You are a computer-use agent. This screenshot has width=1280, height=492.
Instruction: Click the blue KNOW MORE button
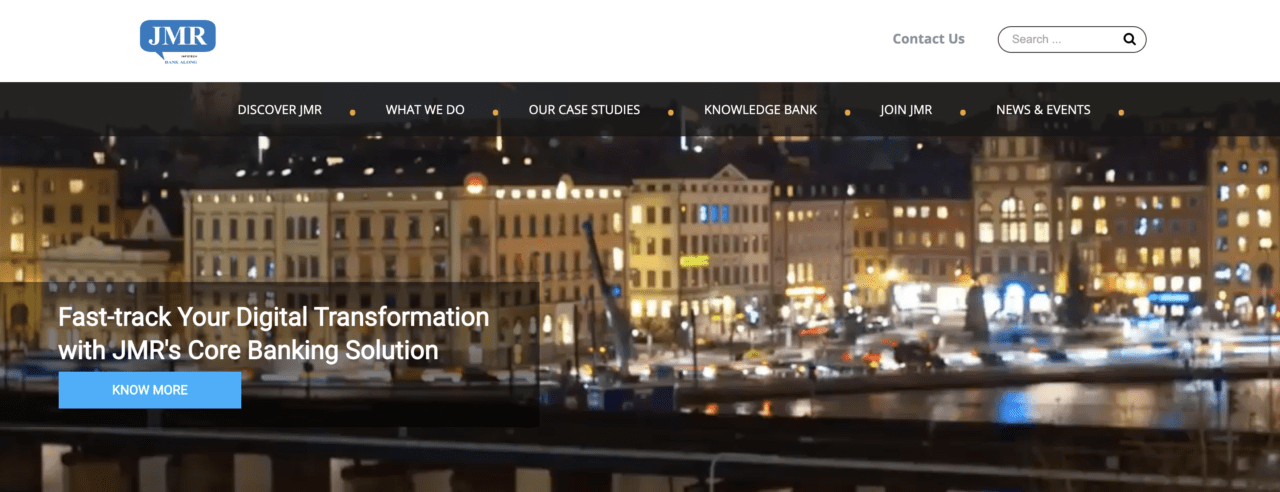click(x=150, y=390)
